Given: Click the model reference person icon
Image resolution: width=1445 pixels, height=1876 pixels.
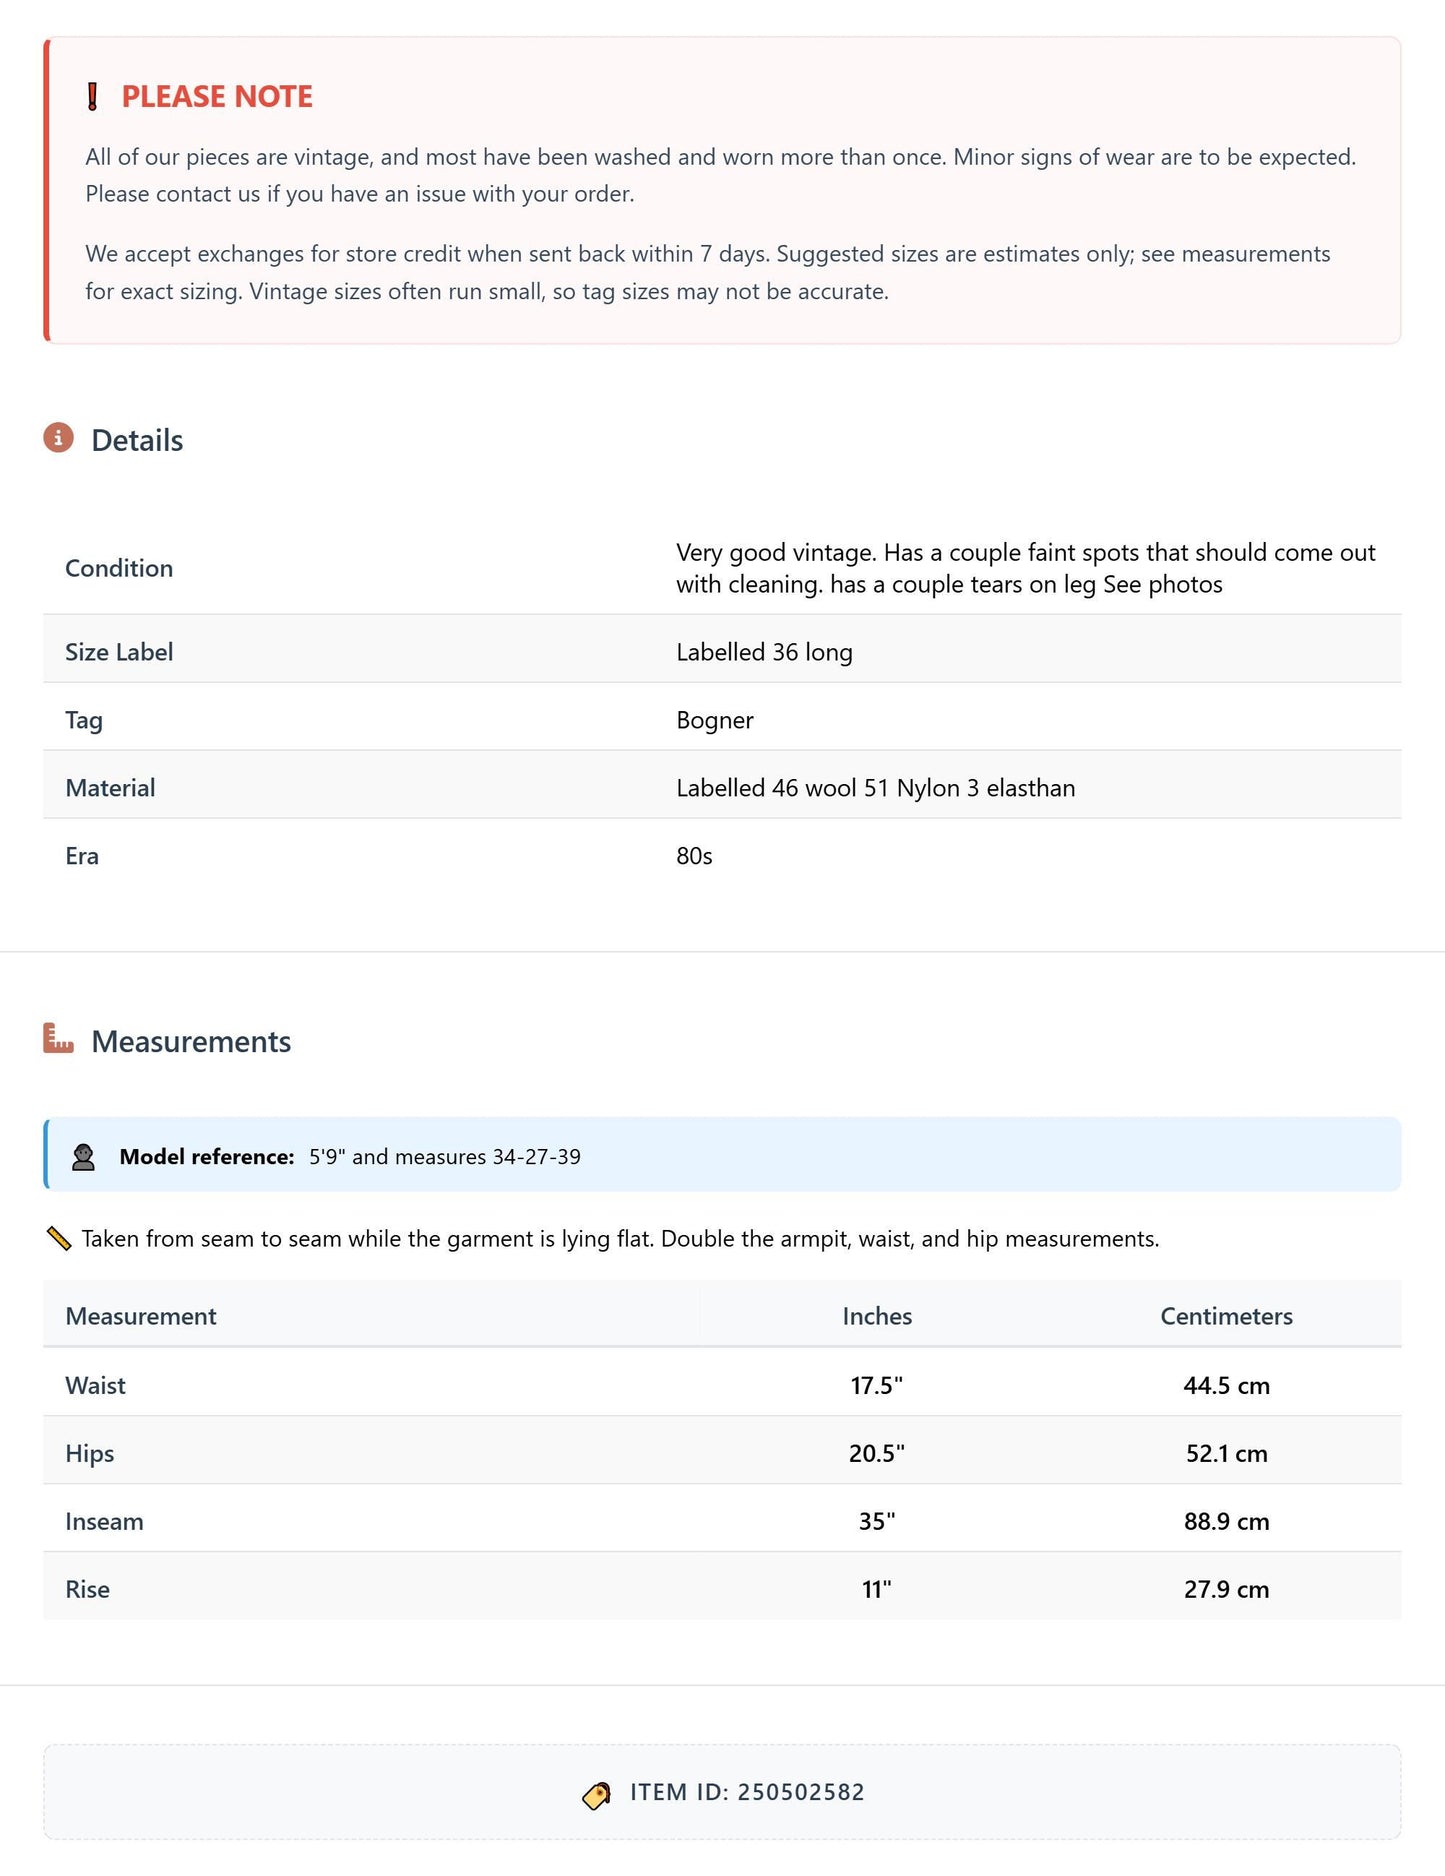Looking at the screenshot, I should click(83, 1156).
